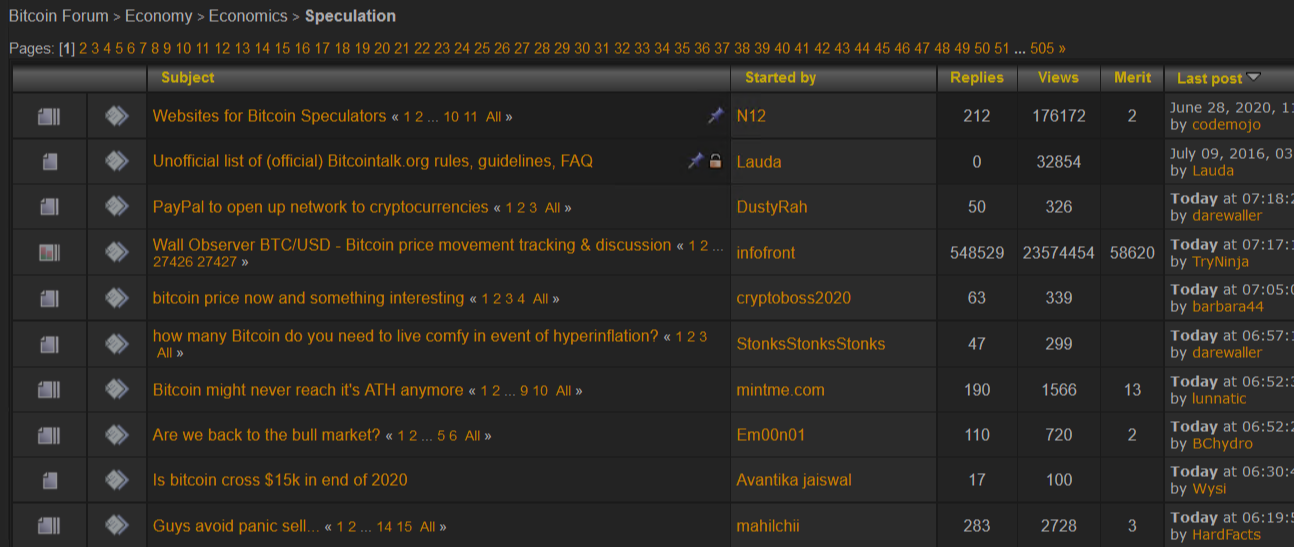Sort topics by the Replies column
This screenshot has height=547, width=1294.
(x=976, y=77)
